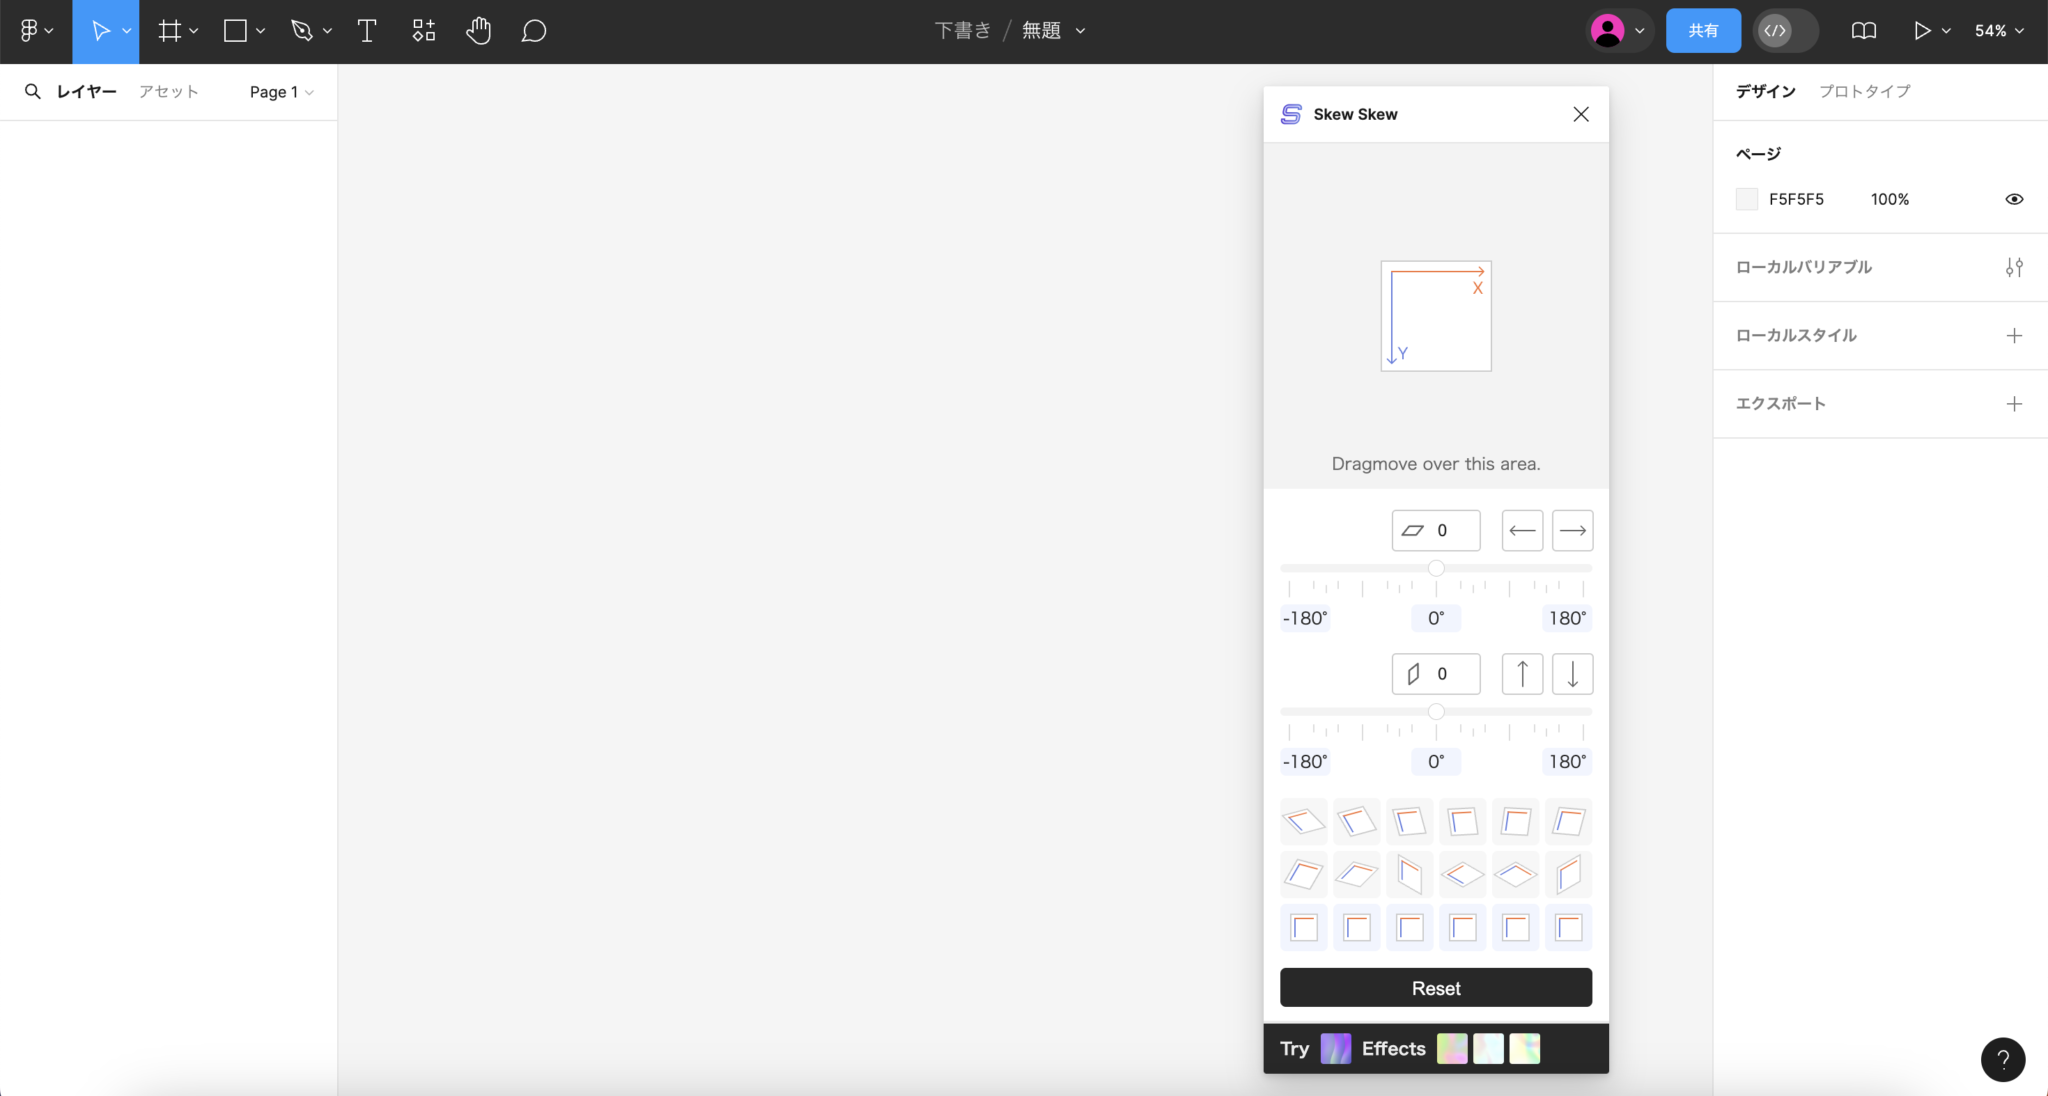Screen dimensions: 2048x1096
Task: Open the Comment tool
Action: 534,31
